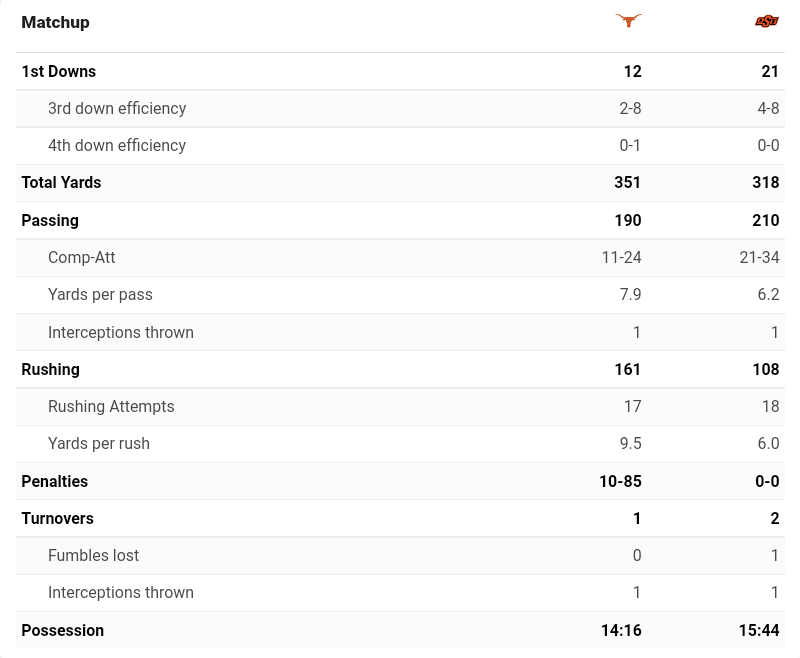Click the 4th down efficiency label

117,145
